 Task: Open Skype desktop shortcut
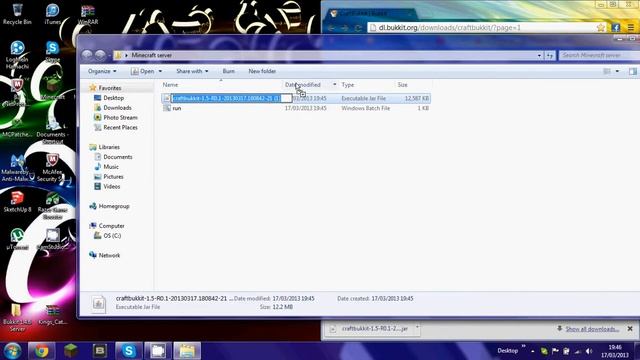pyautogui.click(x=53, y=52)
